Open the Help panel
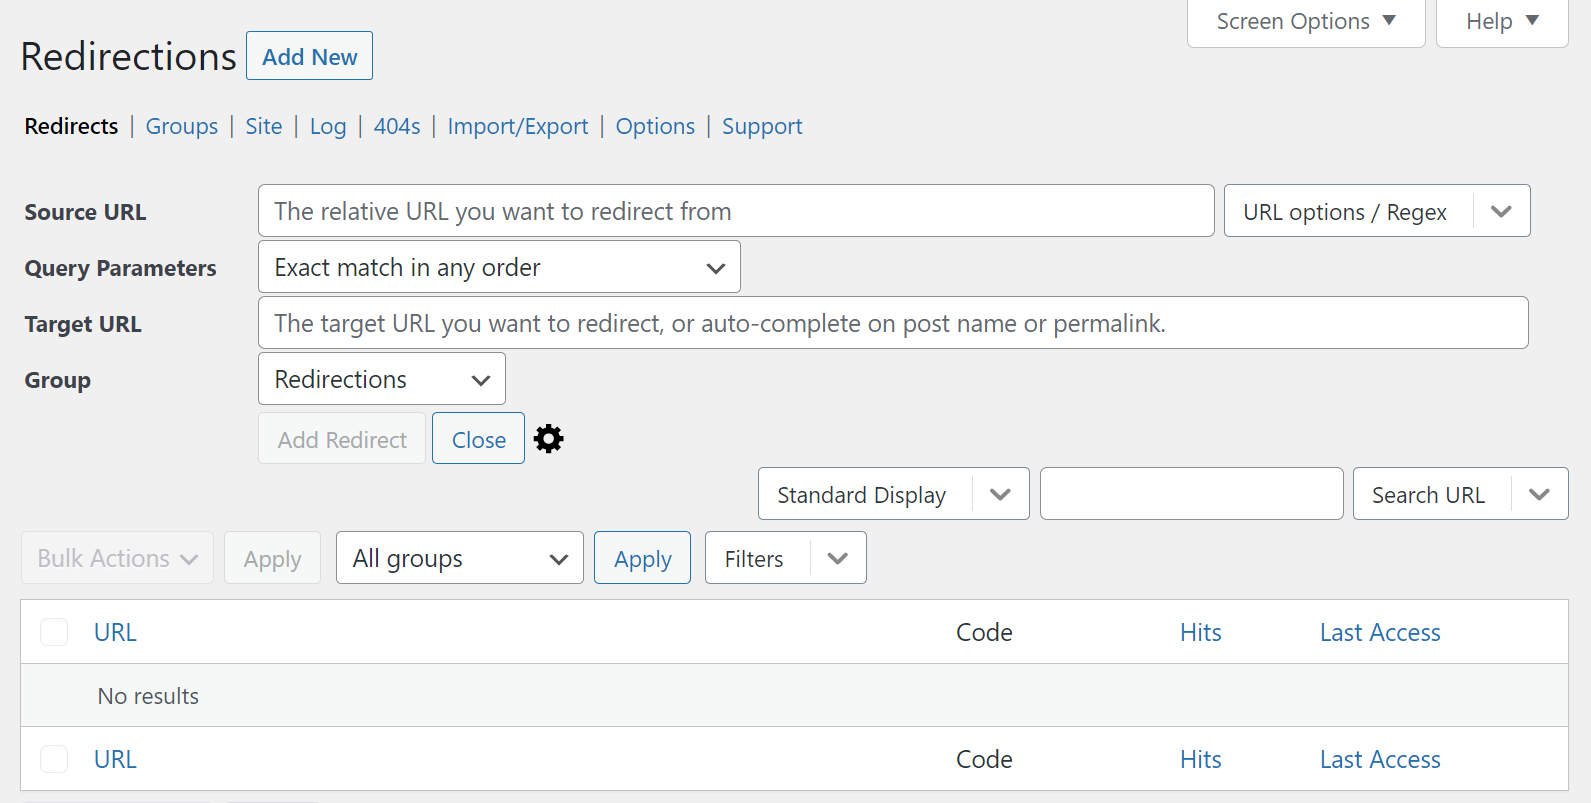The width and height of the screenshot is (1591, 803). [x=1501, y=21]
